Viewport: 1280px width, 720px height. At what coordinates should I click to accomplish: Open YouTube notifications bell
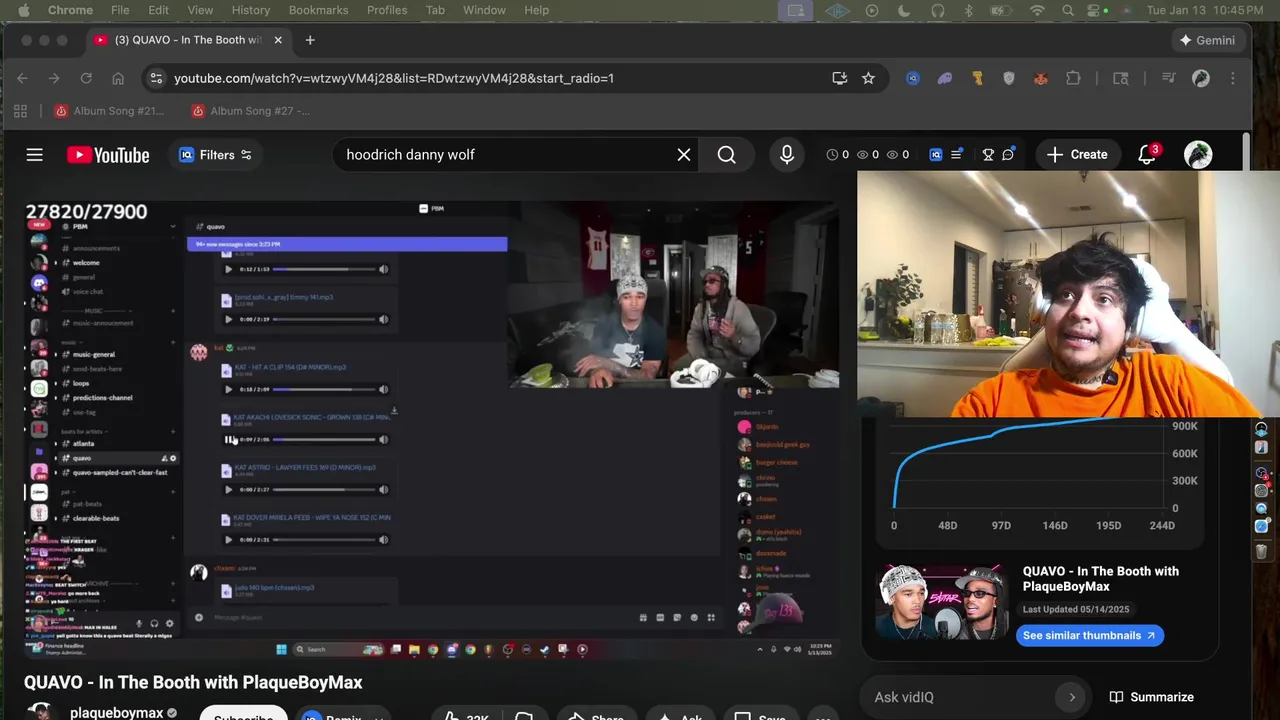point(1147,155)
